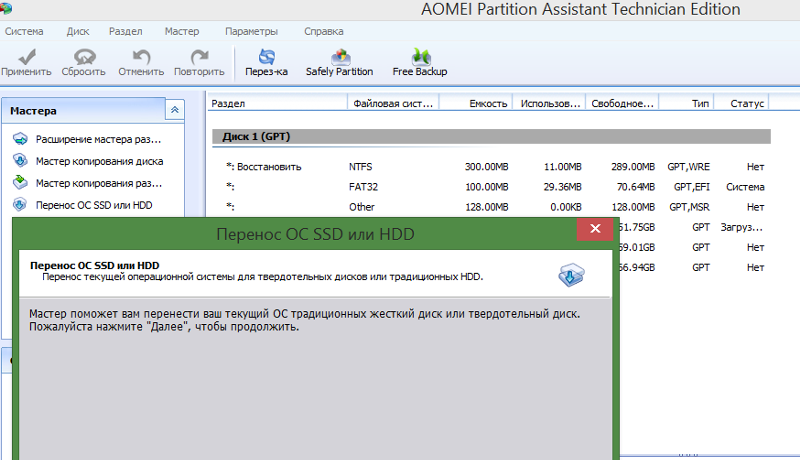
Task: Click the Перез-ка reload toolbar icon
Action: pos(266,56)
